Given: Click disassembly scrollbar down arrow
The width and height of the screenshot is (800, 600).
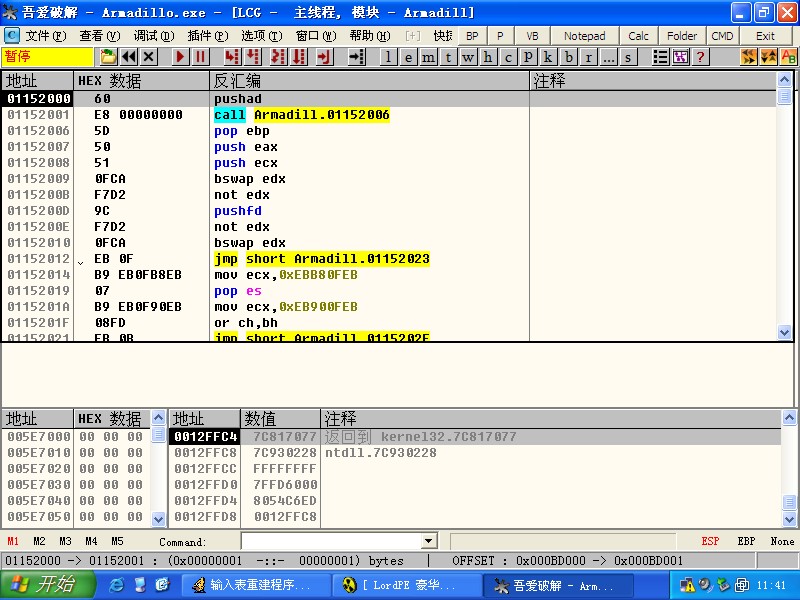Looking at the screenshot, I should coord(785,332).
